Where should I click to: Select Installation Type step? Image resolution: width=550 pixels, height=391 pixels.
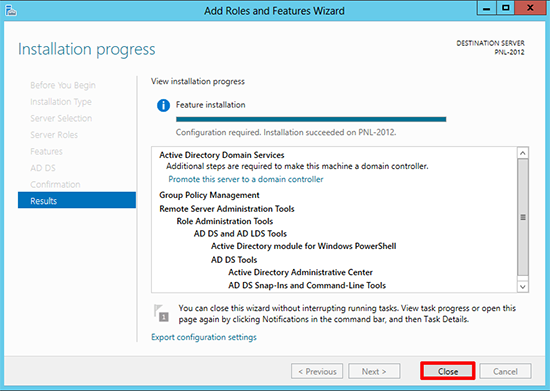point(61,102)
